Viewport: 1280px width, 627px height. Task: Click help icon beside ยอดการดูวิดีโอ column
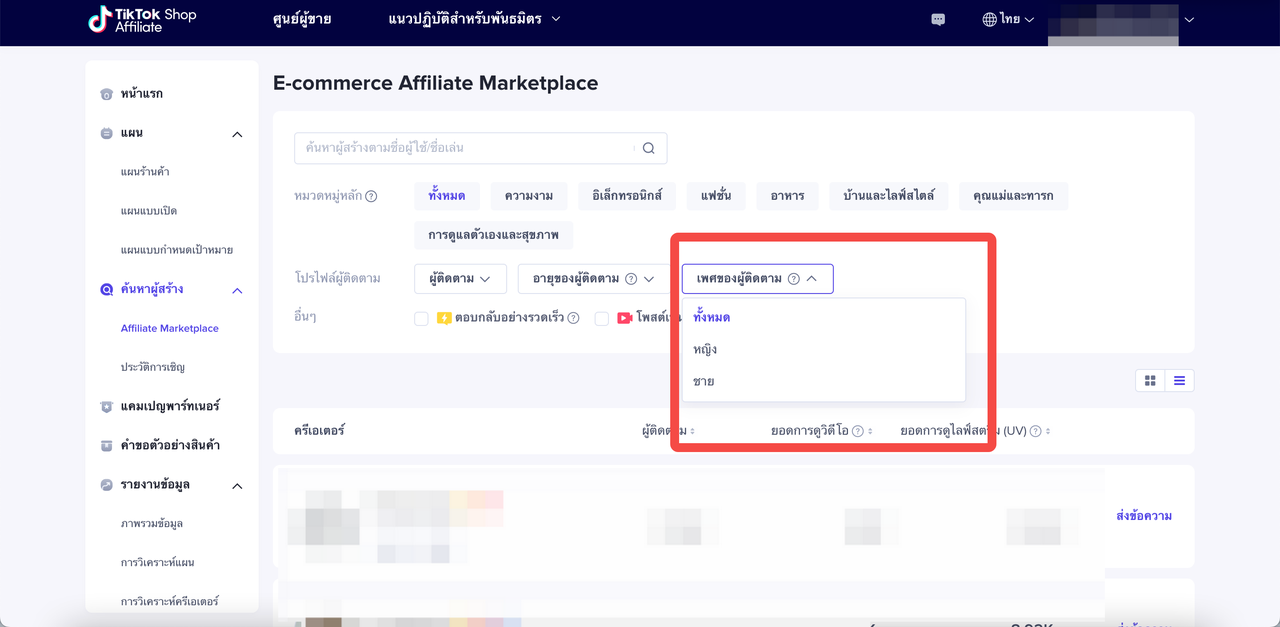(x=858, y=431)
